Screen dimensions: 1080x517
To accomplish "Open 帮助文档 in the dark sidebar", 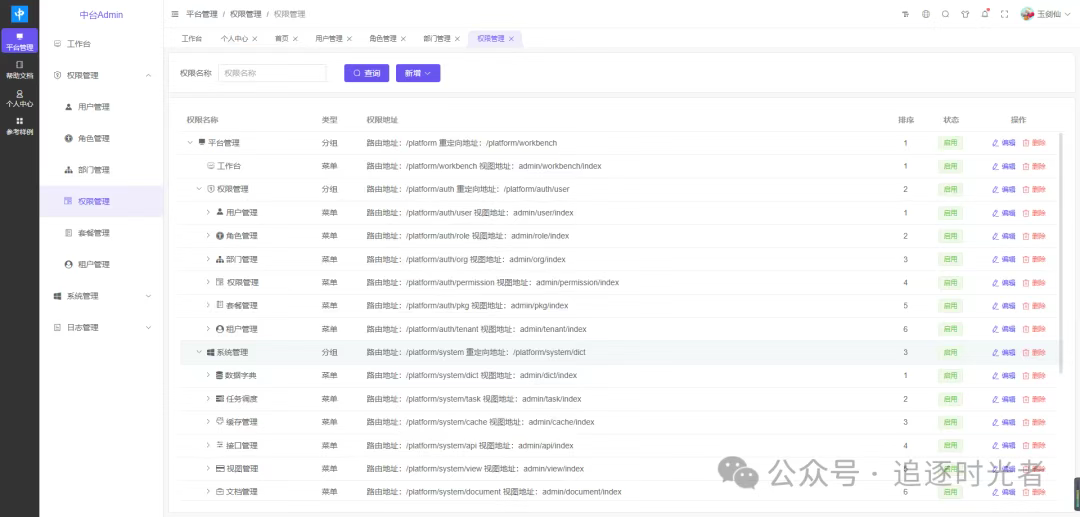I will point(19,70).
